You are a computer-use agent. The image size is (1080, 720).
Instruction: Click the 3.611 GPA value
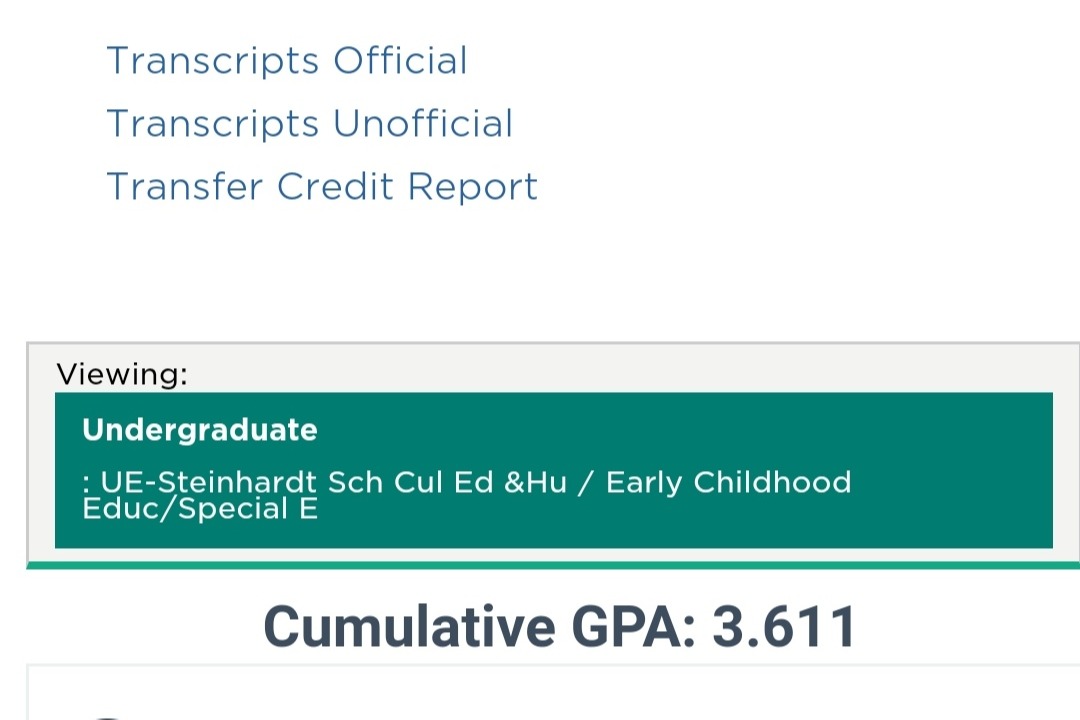[x=784, y=627]
